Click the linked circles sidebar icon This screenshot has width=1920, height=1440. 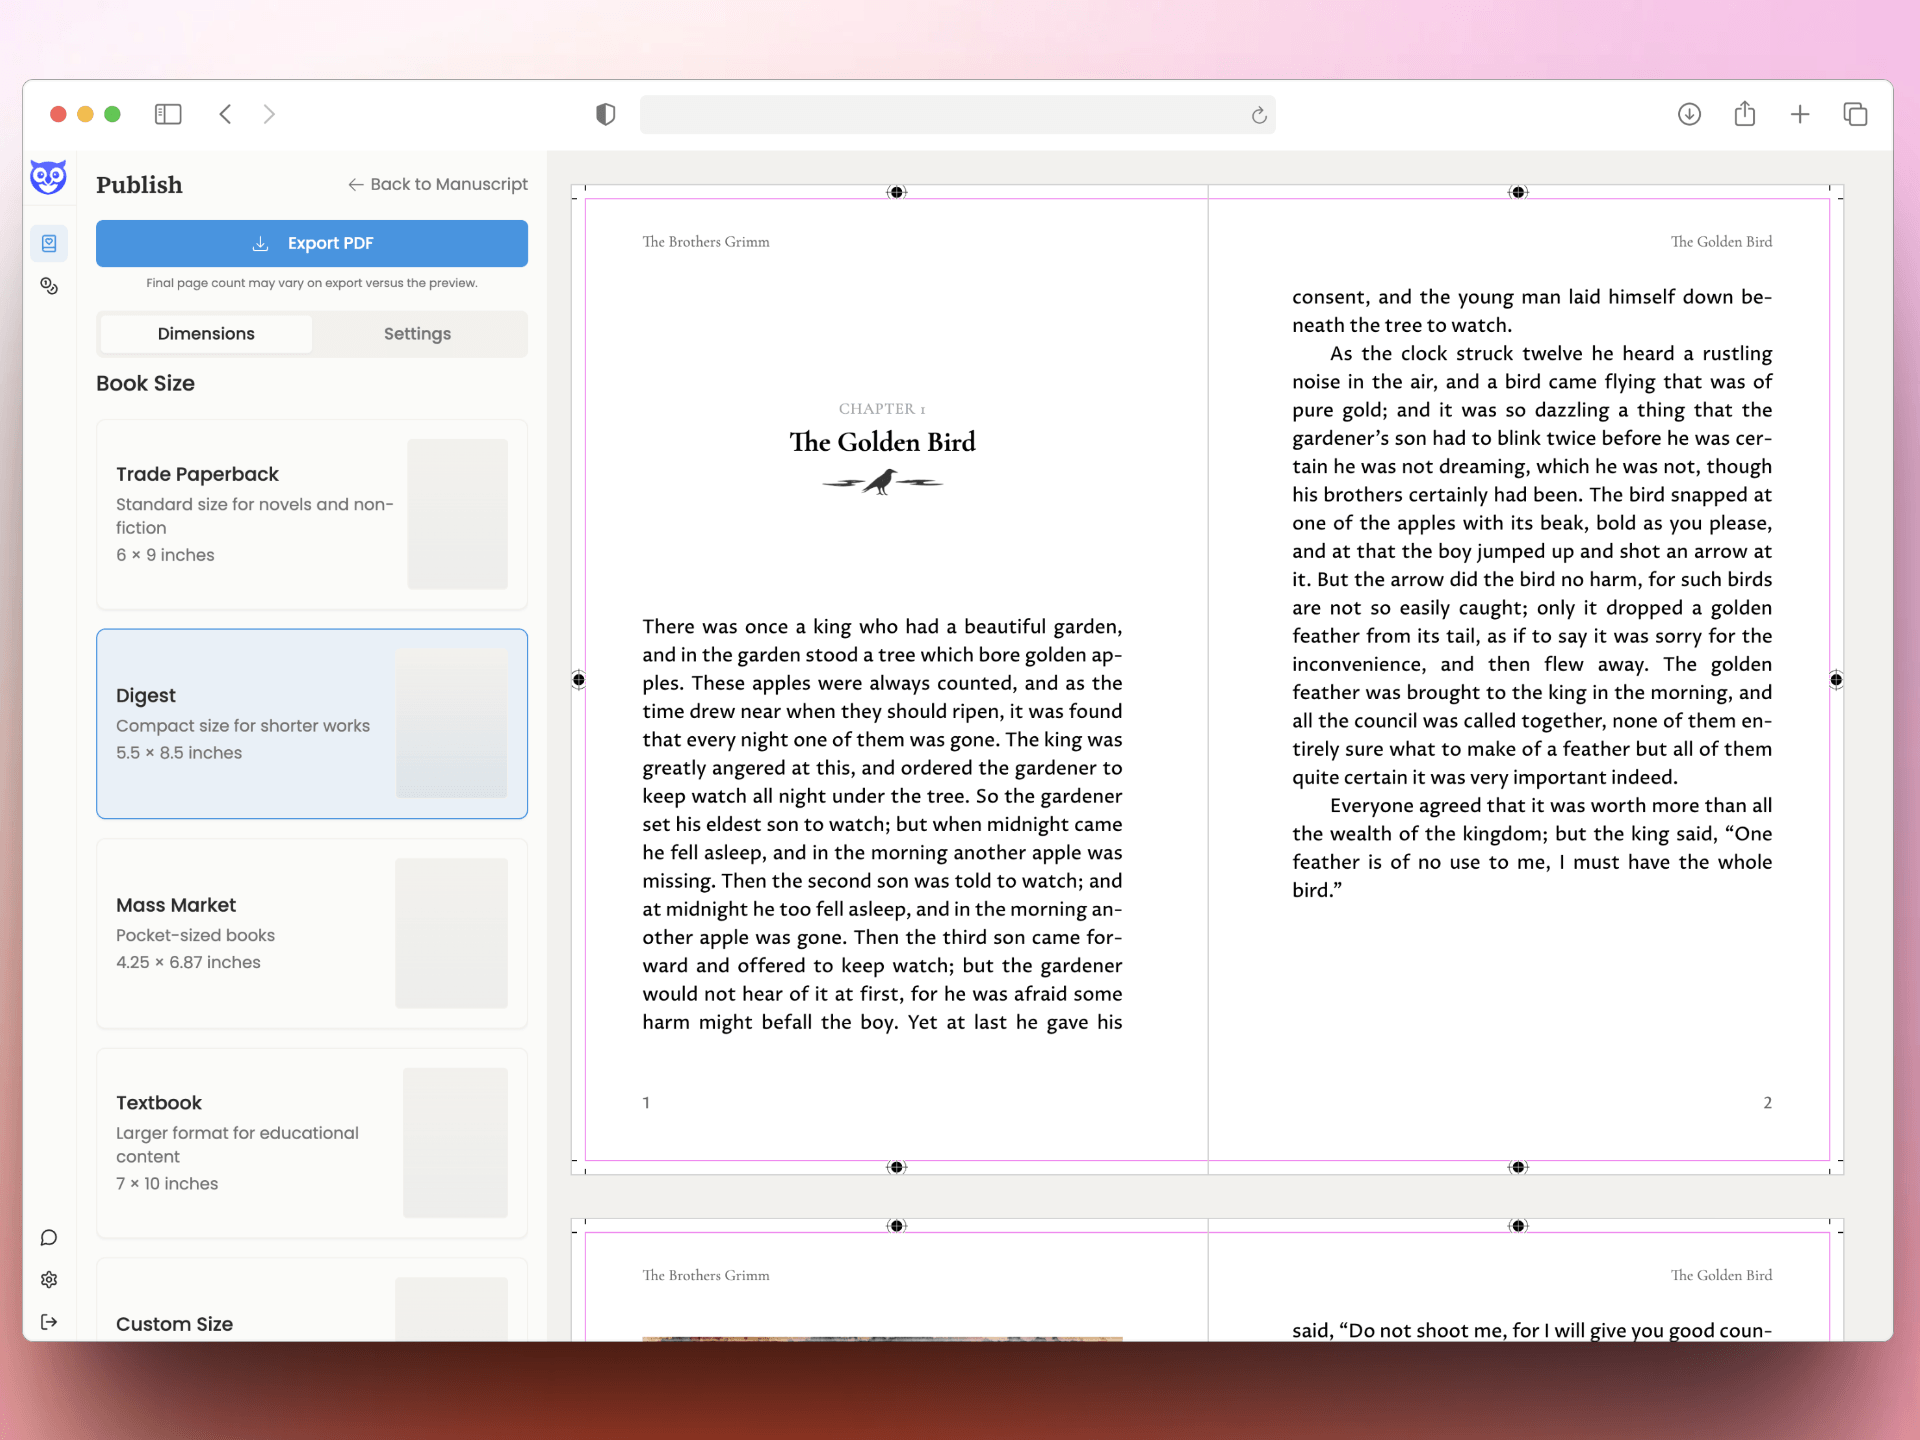[49, 286]
